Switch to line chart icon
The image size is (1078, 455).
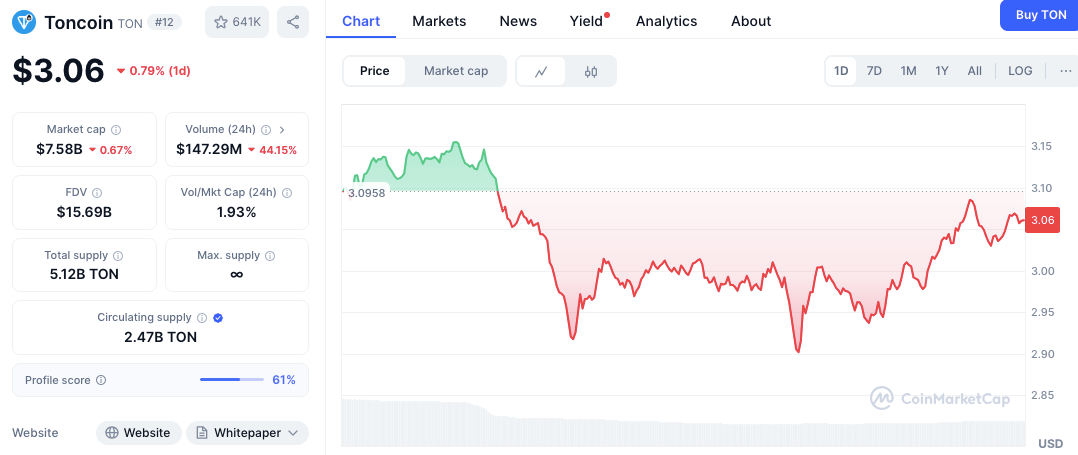(x=541, y=71)
